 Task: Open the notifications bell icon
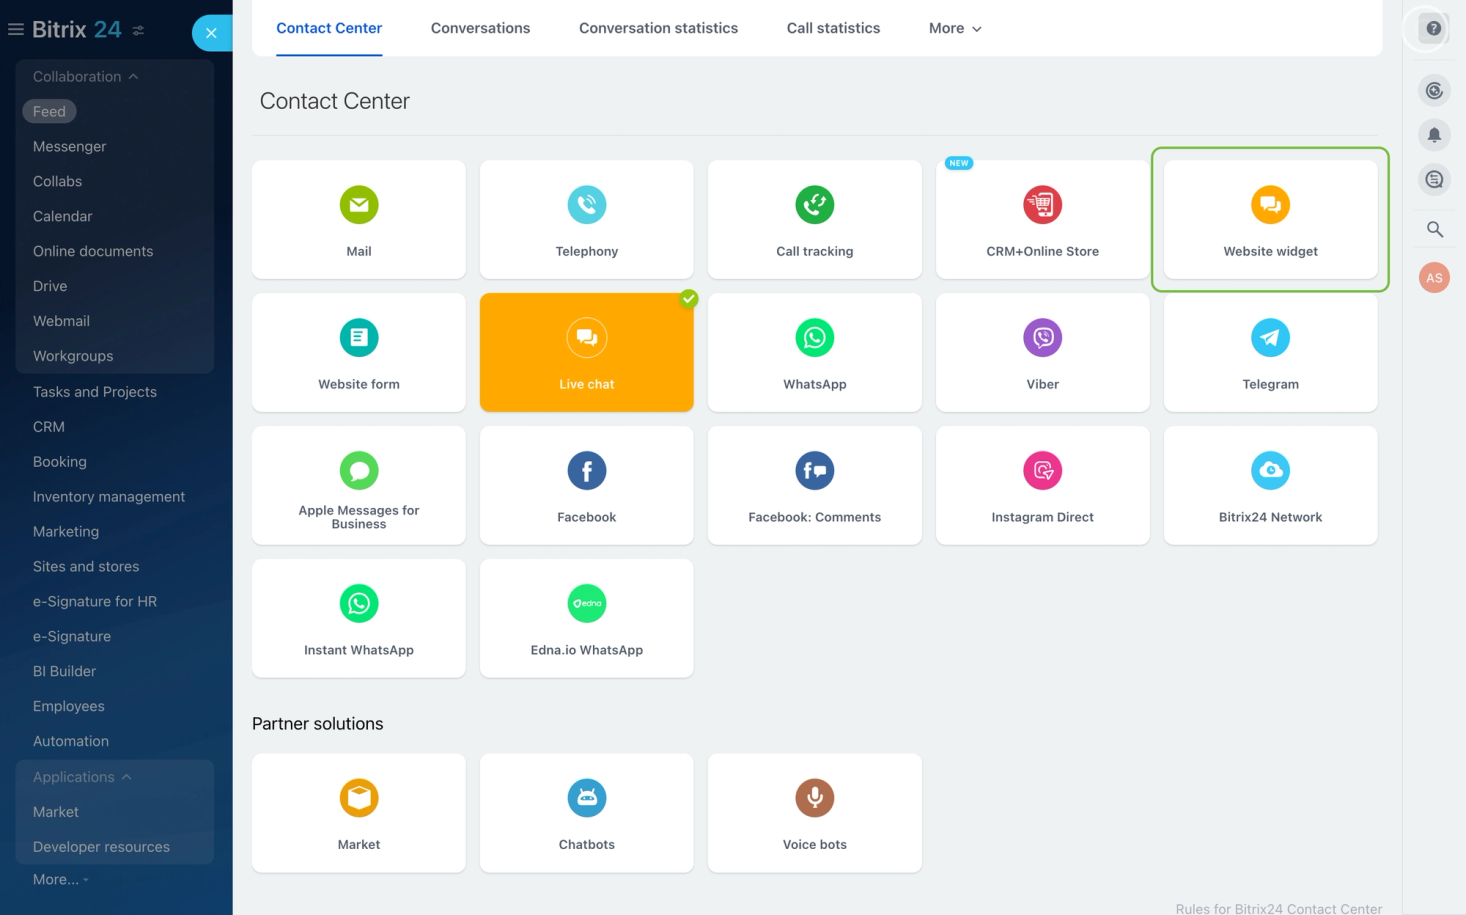coord(1434,135)
